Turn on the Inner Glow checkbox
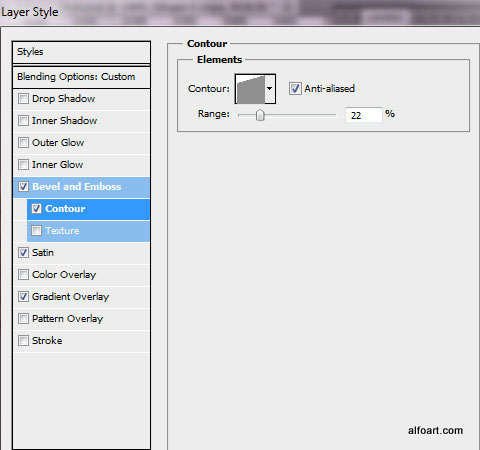 pos(23,165)
